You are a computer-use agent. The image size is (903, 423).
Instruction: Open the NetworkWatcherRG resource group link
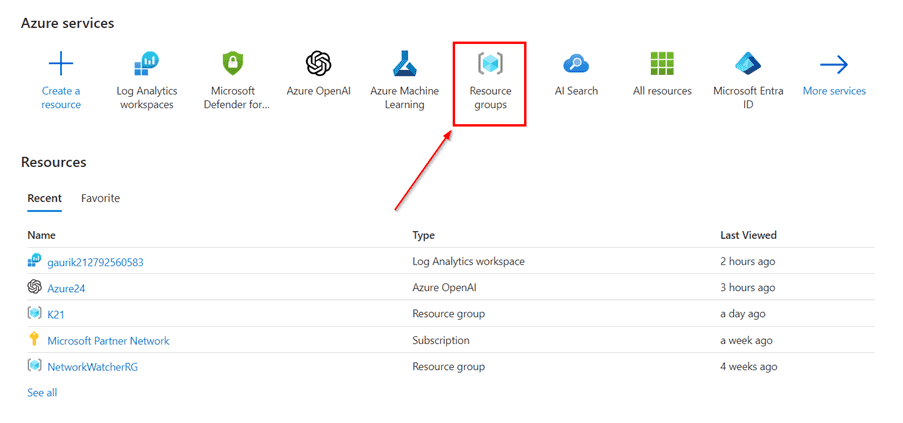pyautogui.click(x=92, y=367)
